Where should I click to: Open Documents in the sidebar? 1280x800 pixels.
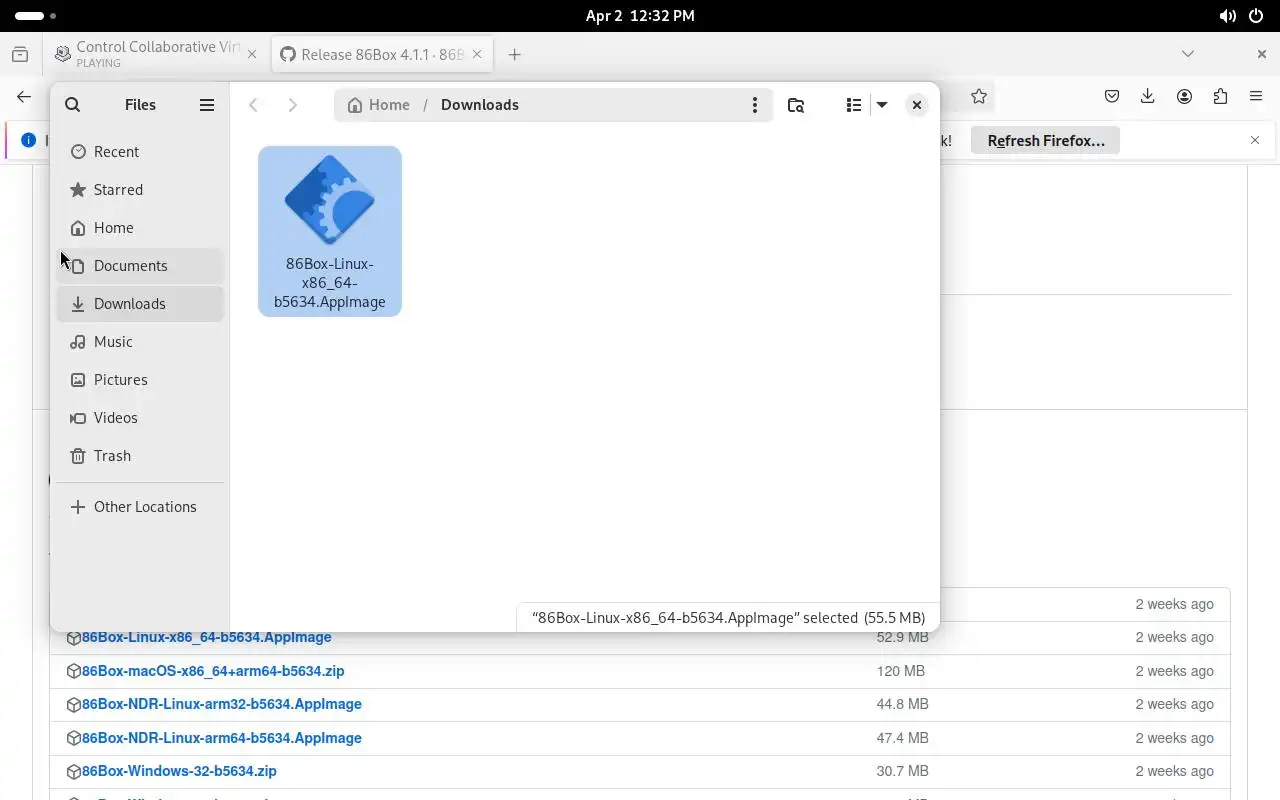(140, 265)
